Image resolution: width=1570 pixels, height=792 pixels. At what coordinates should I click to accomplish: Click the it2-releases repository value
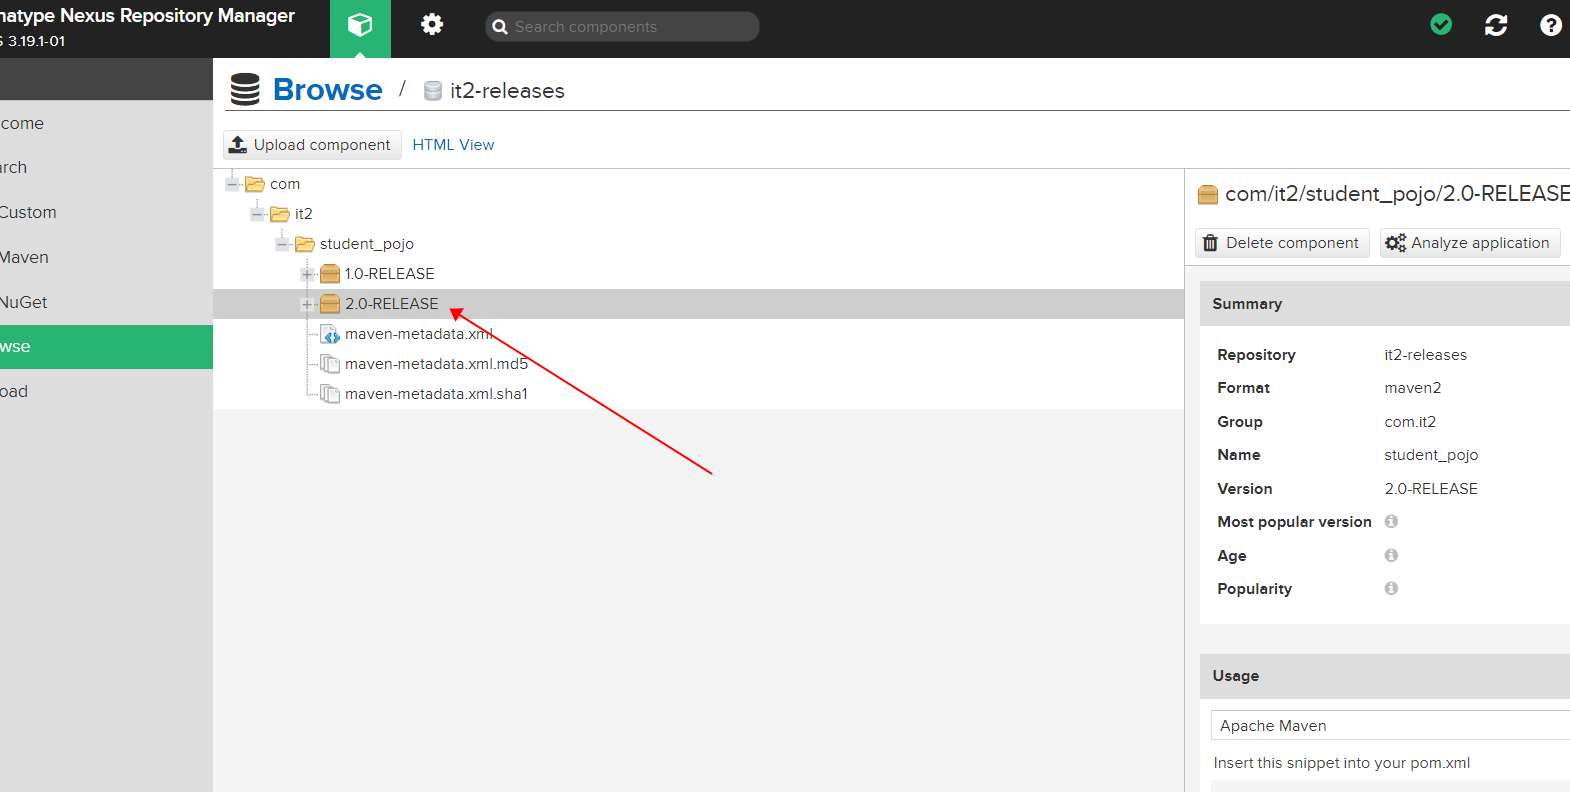tap(1425, 355)
